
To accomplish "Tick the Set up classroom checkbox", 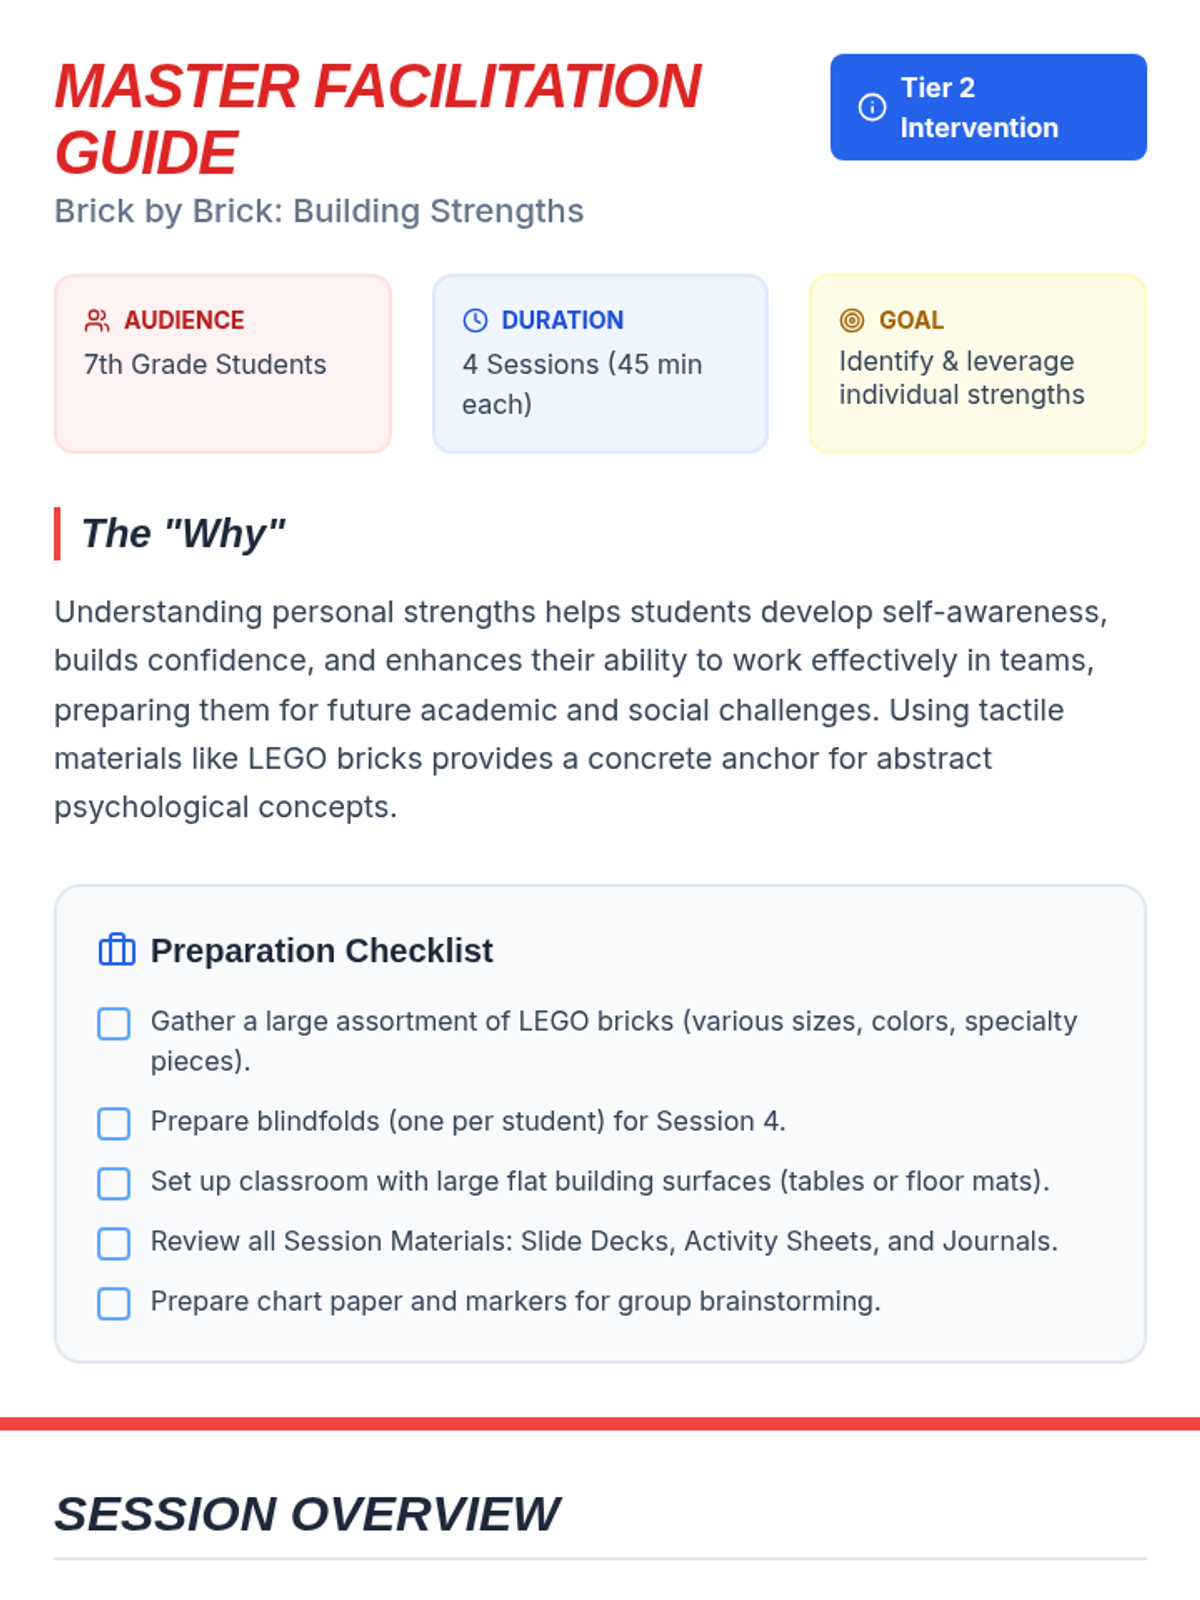I will pyautogui.click(x=114, y=1183).
